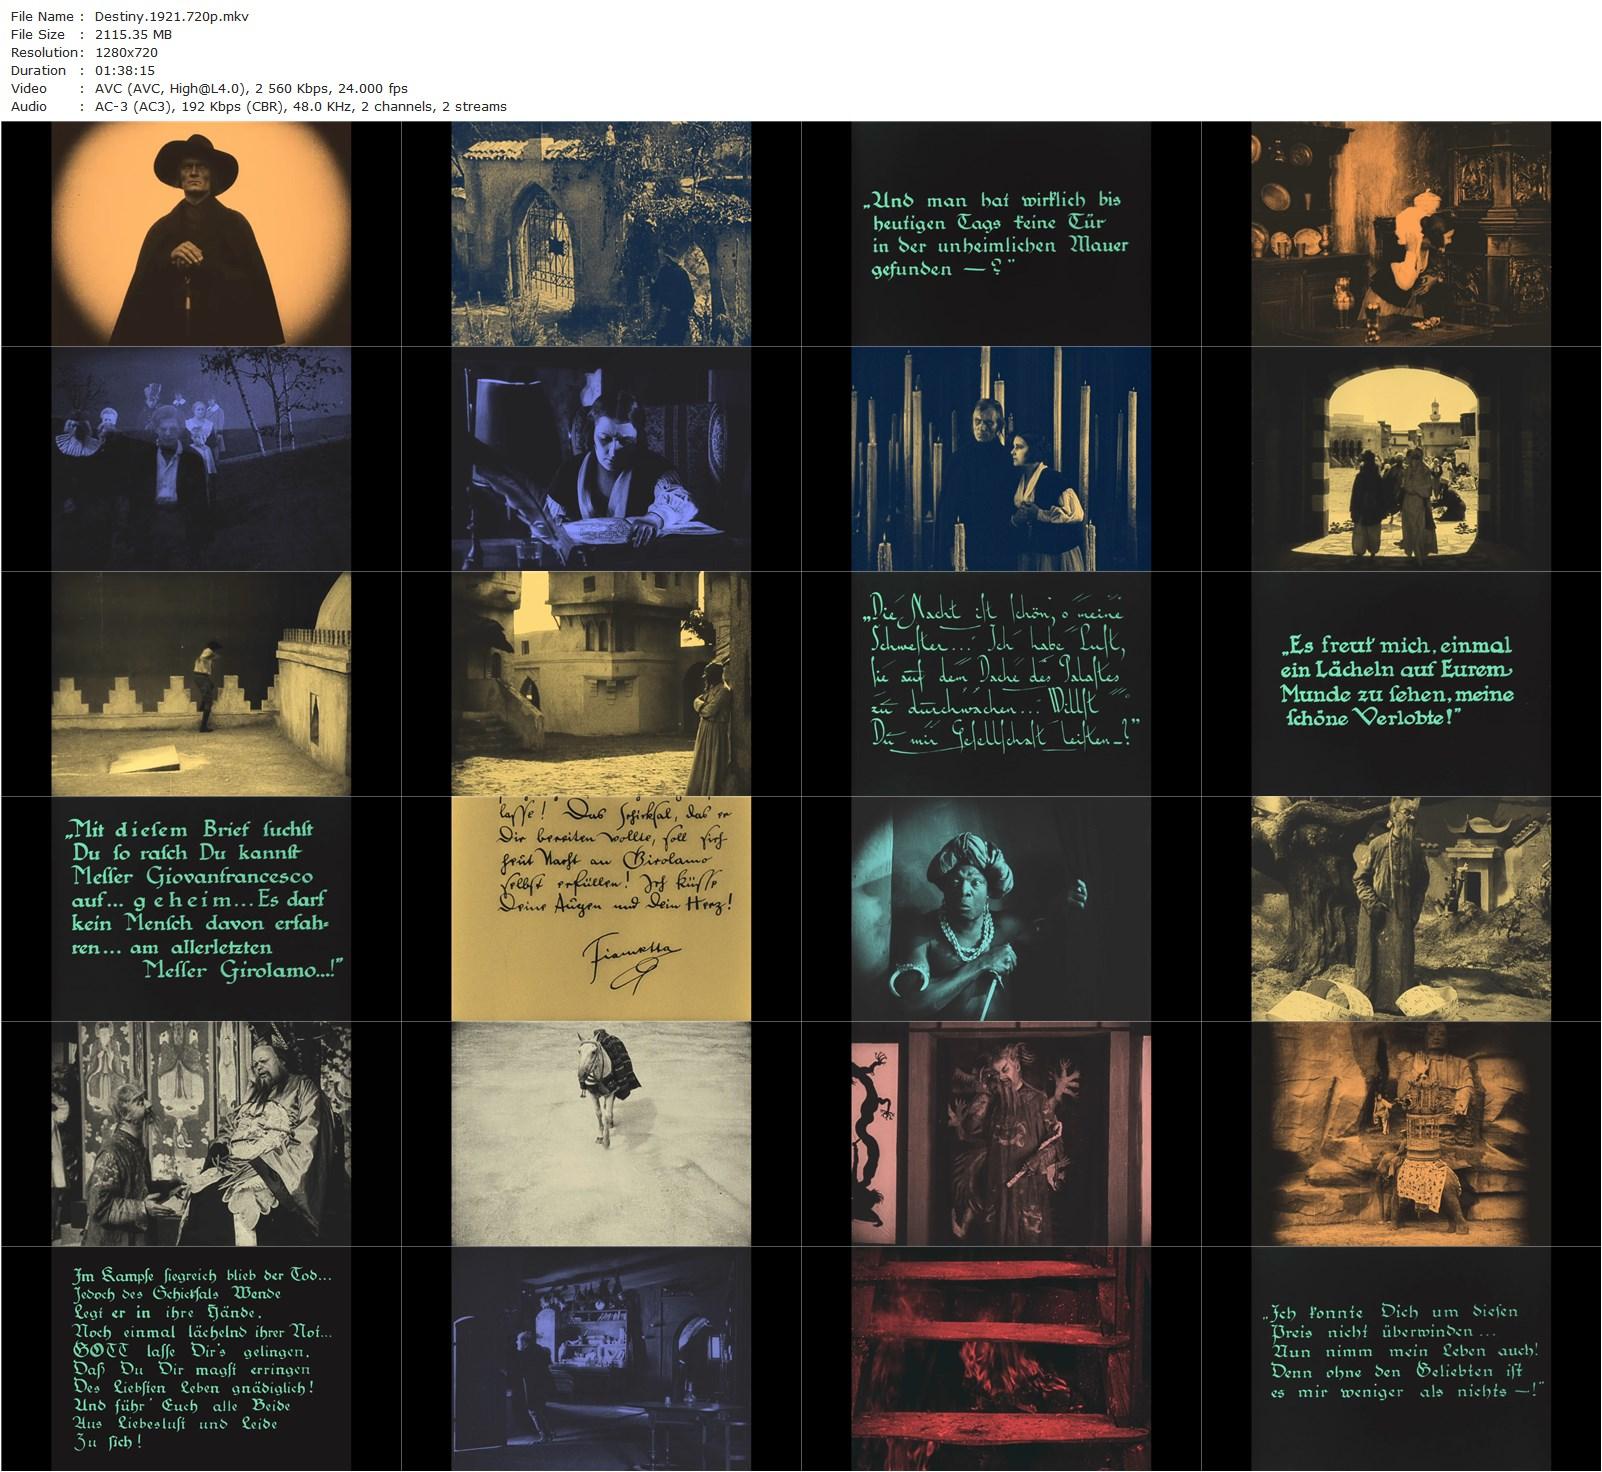Click the white horse thumbnail
Image resolution: width=1602 pixels, height=1472 pixels.
(601, 1134)
